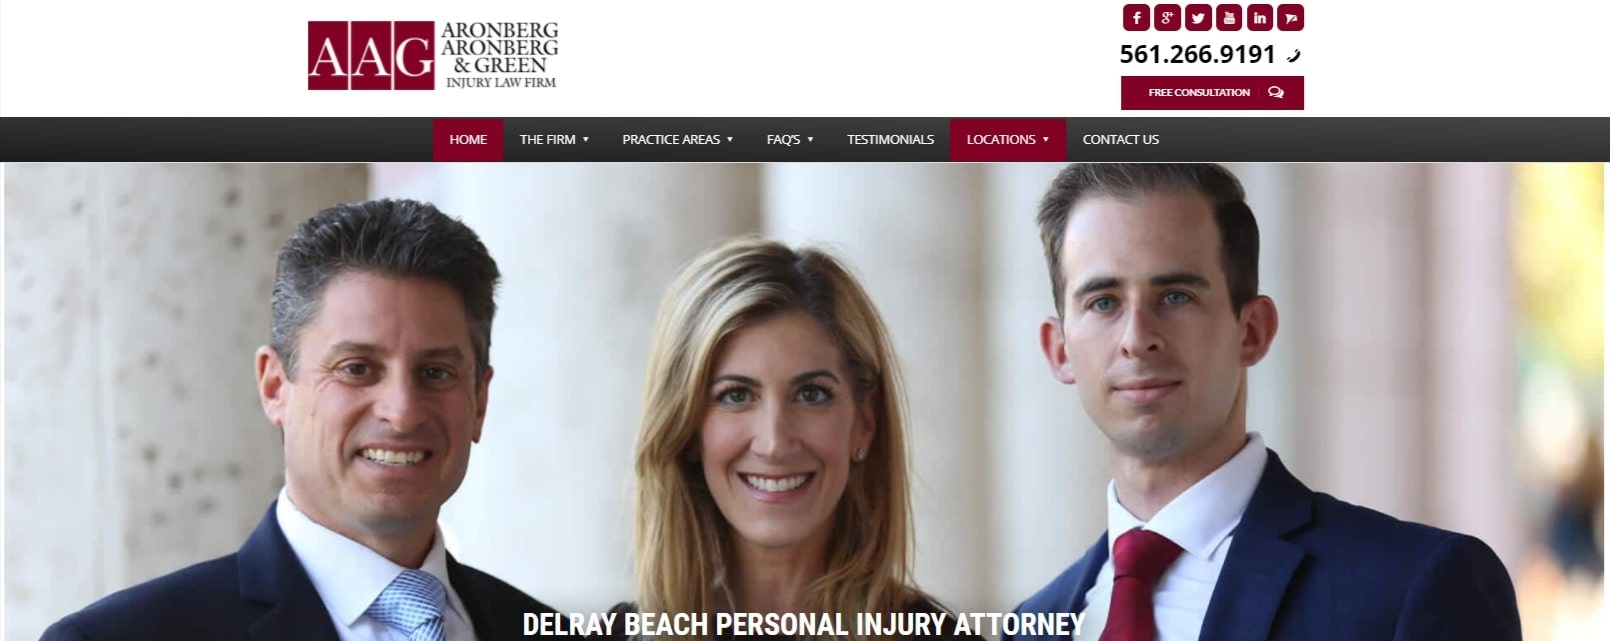Open the YouTube channel icon
This screenshot has height=641, width=1610.
[1229, 18]
